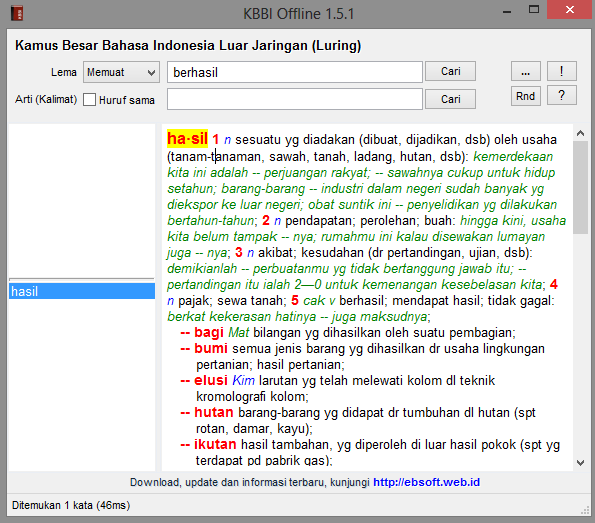Screen dimensions: 595x523
Task: Maximize the KBBI Offline window
Action: click(534, 10)
